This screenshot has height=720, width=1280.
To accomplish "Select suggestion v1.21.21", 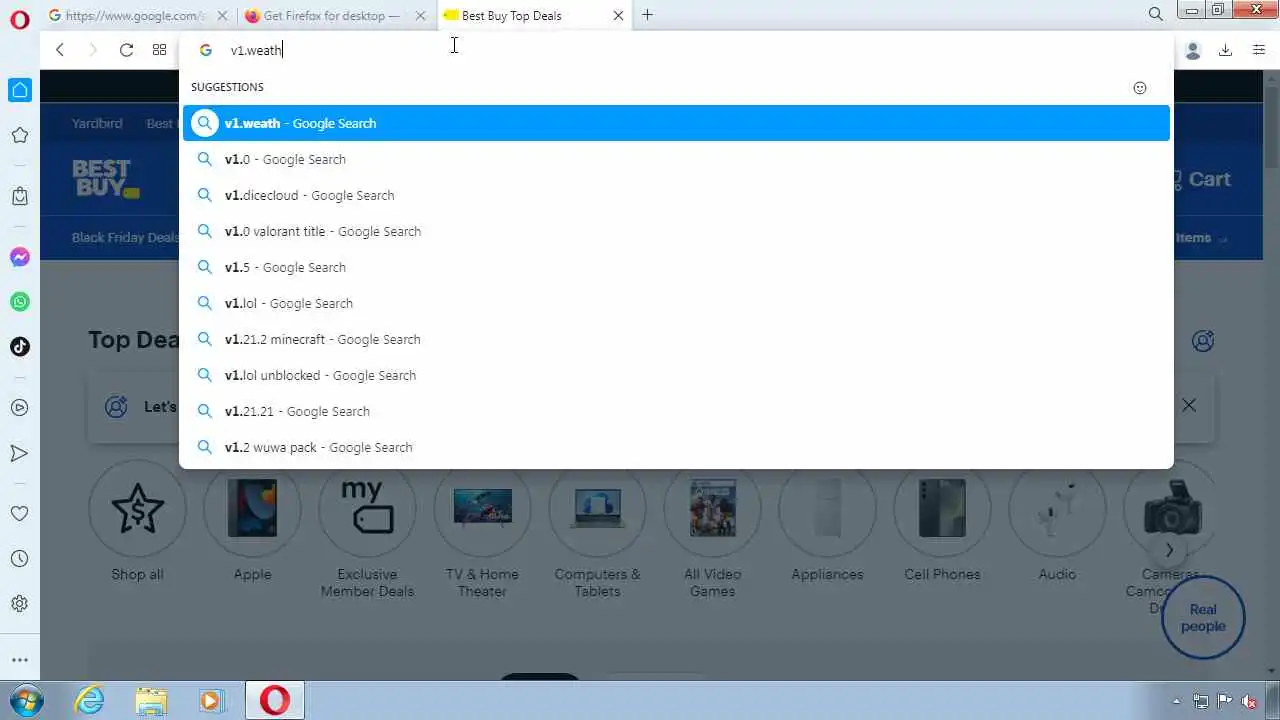I will pos(676,411).
